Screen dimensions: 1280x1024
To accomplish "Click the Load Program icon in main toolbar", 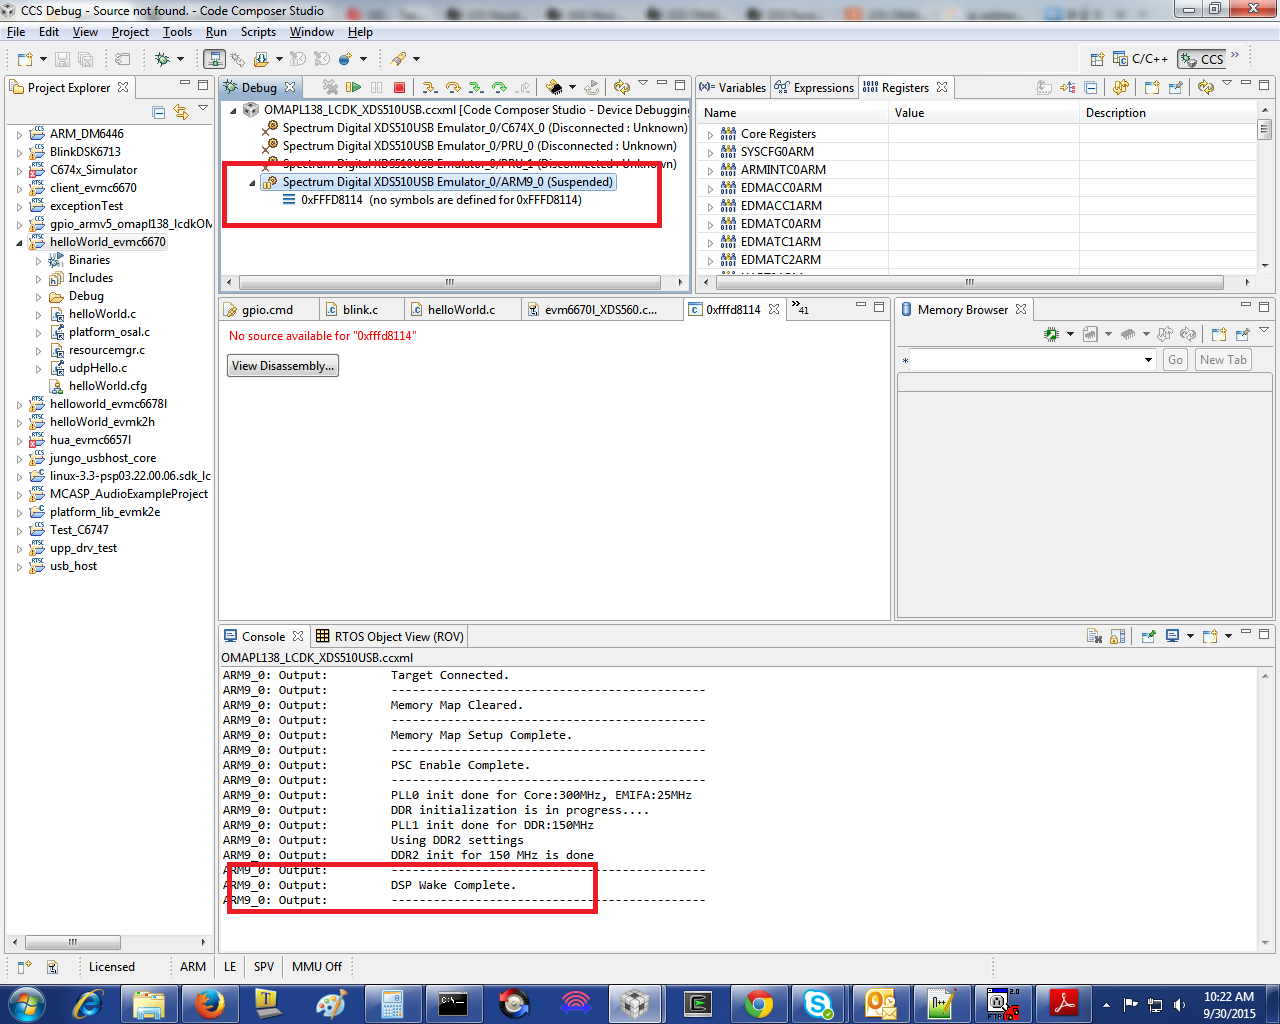I will click(261, 60).
